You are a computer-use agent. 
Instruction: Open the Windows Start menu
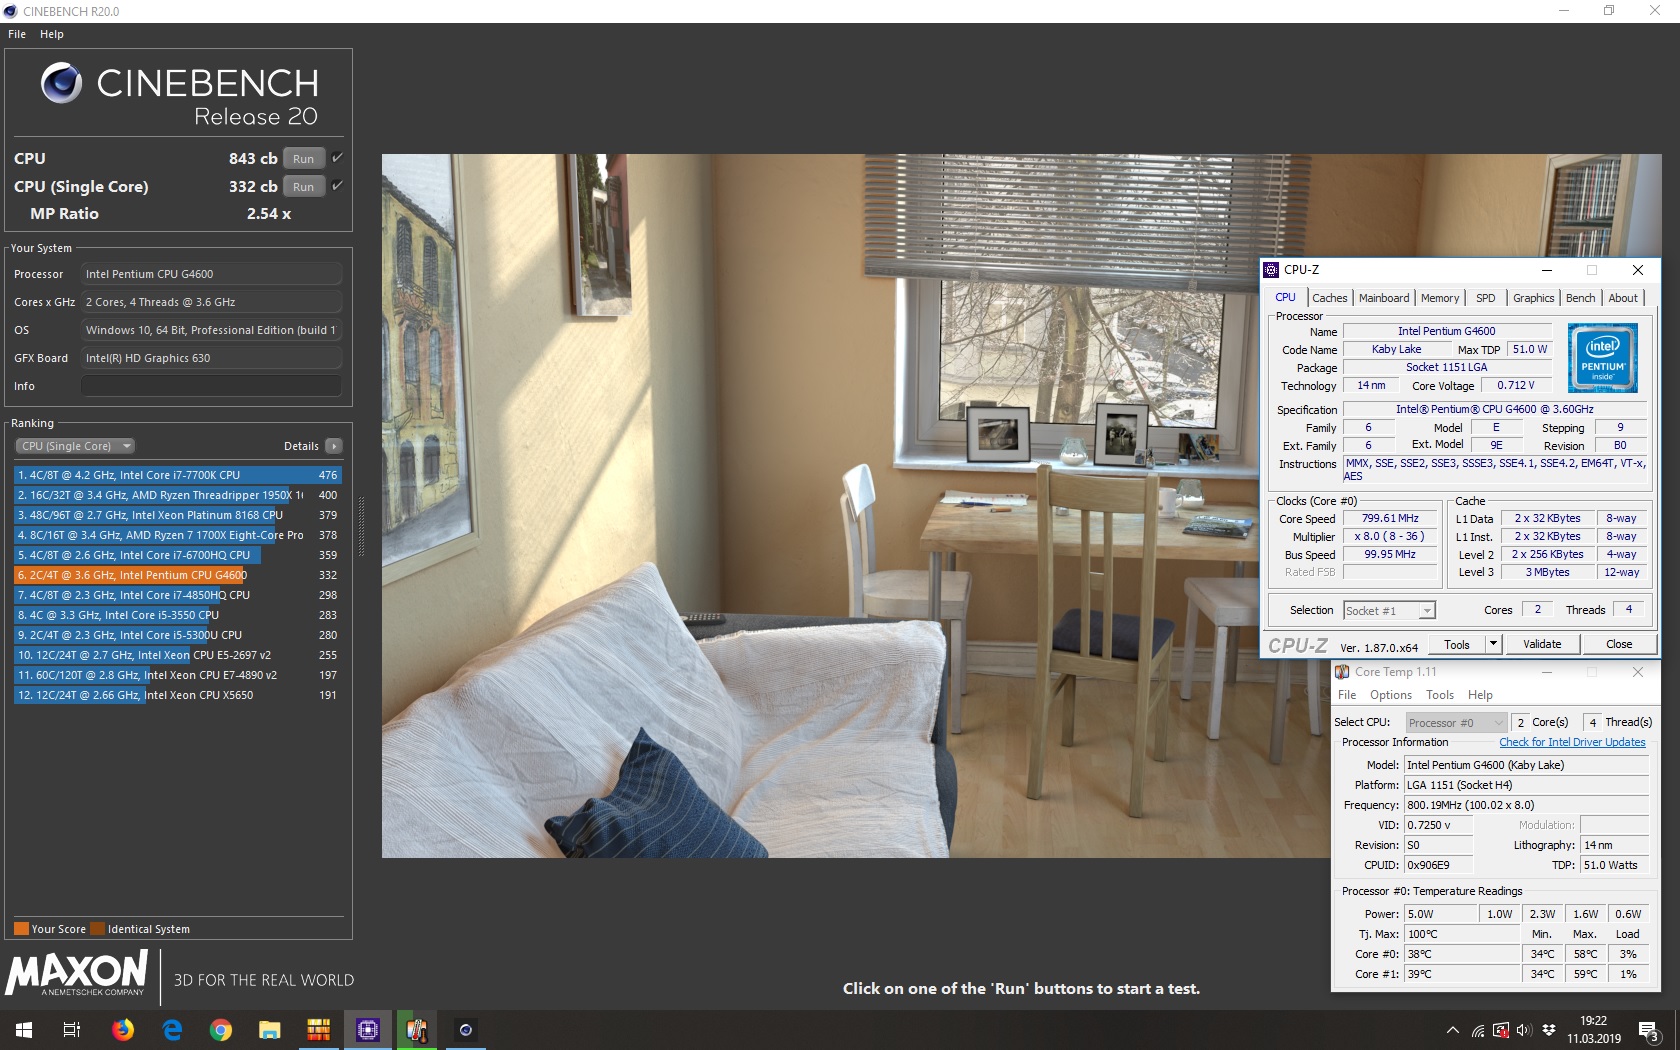(x=24, y=1030)
